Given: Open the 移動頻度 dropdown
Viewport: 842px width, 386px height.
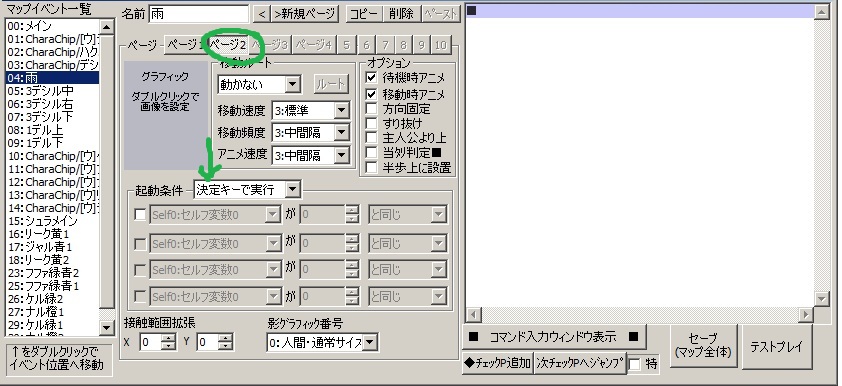Looking at the screenshot, I should [x=342, y=132].
